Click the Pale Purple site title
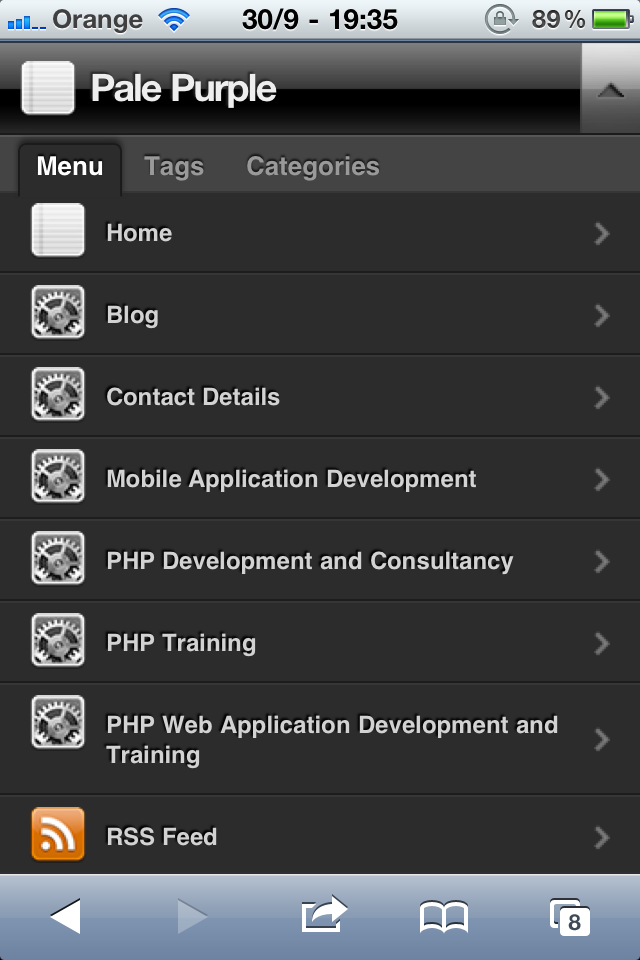This screenshot has height=960, width=640. click(x=184, y=89)
